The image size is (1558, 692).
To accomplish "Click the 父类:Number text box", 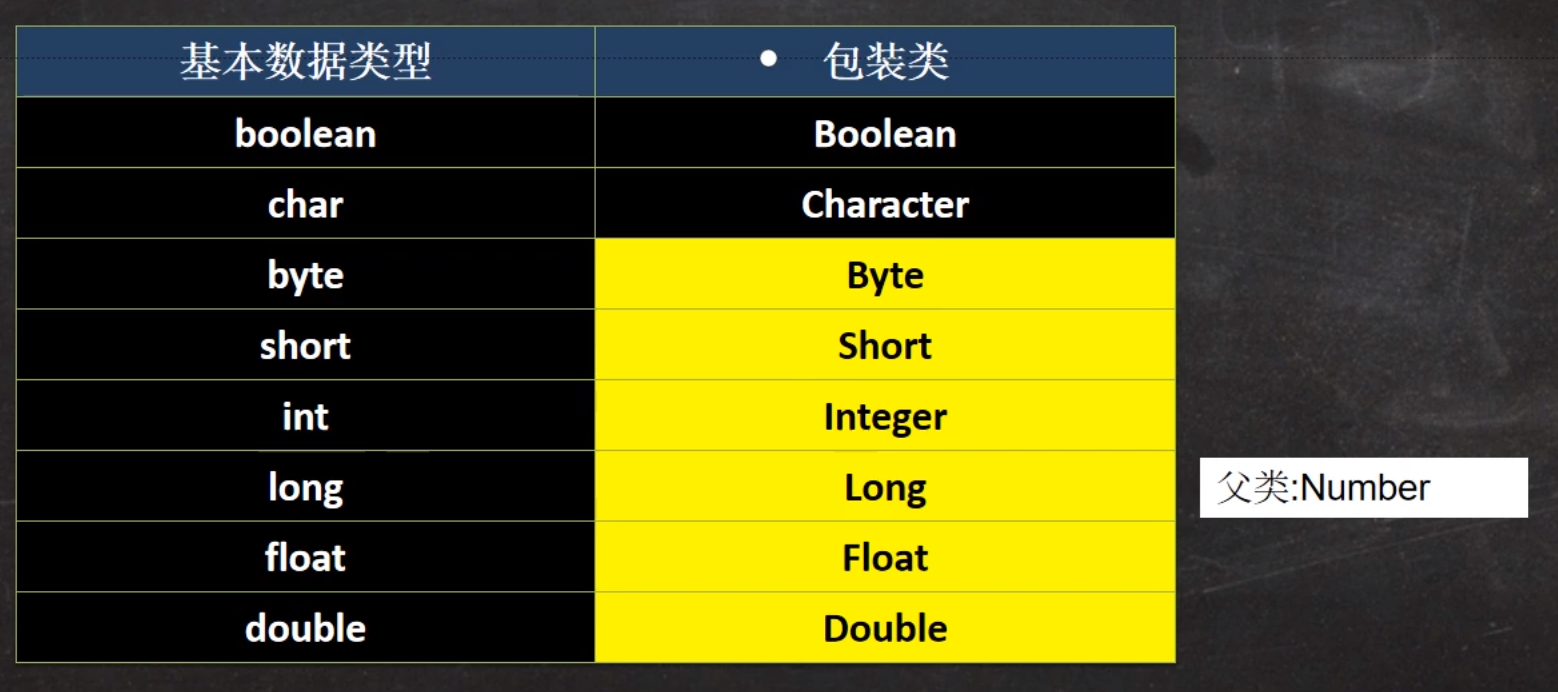I will coord(1363,488).
